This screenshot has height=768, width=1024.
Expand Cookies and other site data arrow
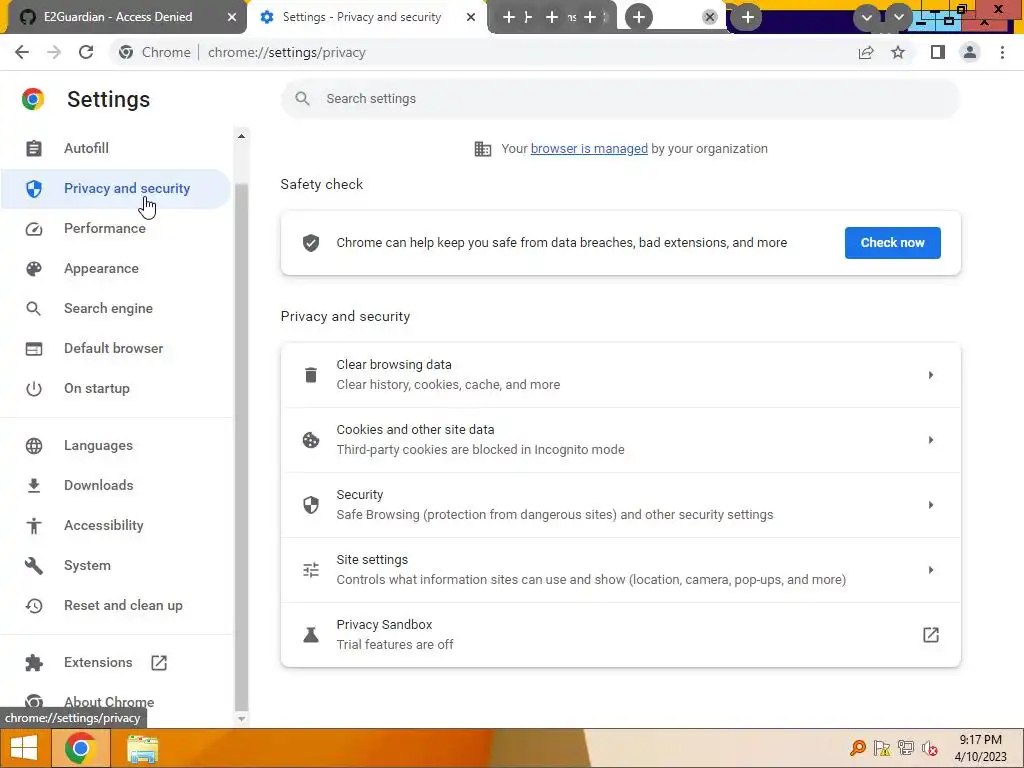click(x=931, y=440)
